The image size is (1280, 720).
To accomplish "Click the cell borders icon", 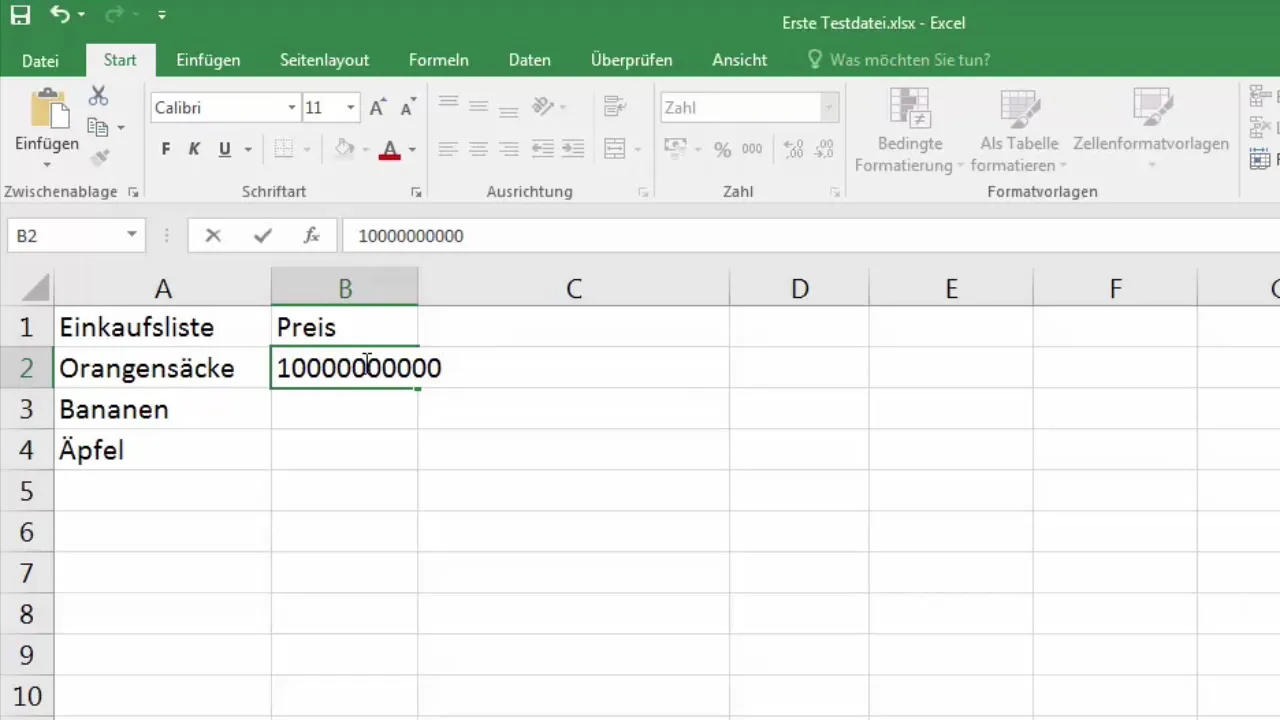I will tap(284, 149).
